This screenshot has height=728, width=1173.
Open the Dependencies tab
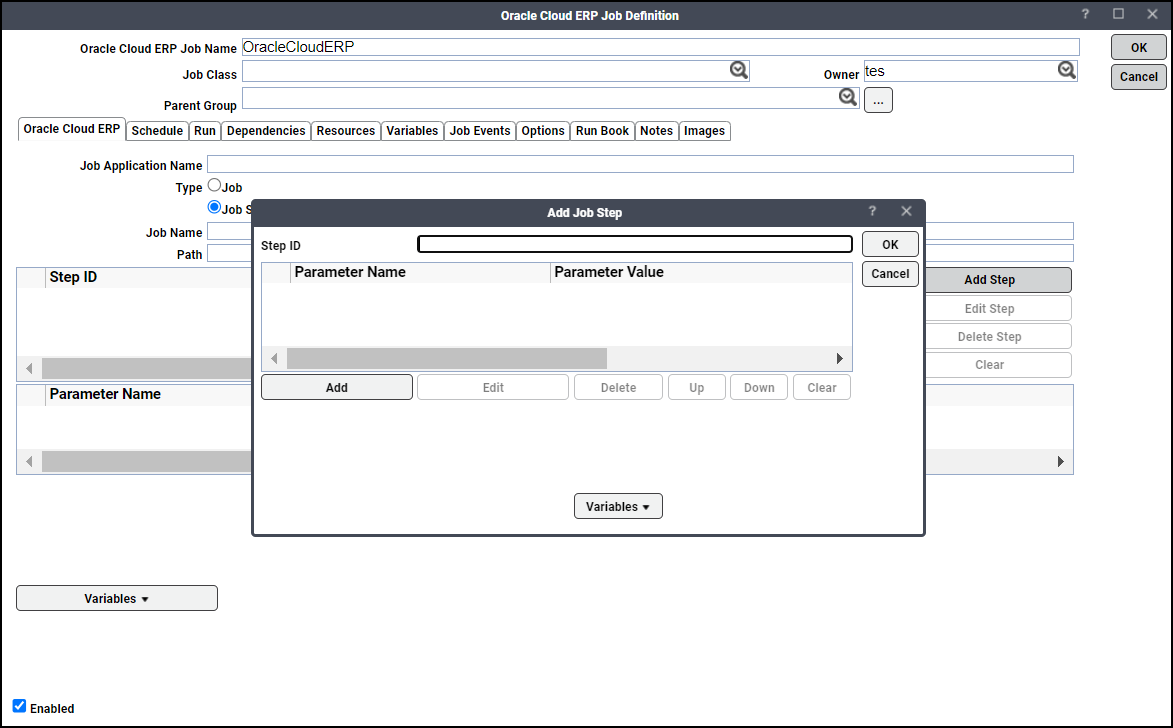click(266, 131)
